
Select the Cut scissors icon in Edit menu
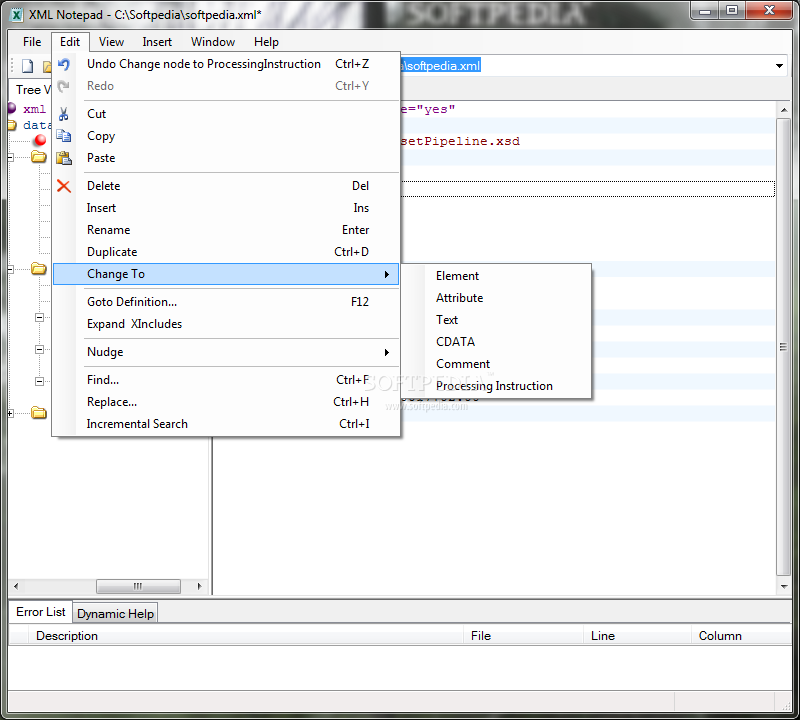(x=64, y=113)
